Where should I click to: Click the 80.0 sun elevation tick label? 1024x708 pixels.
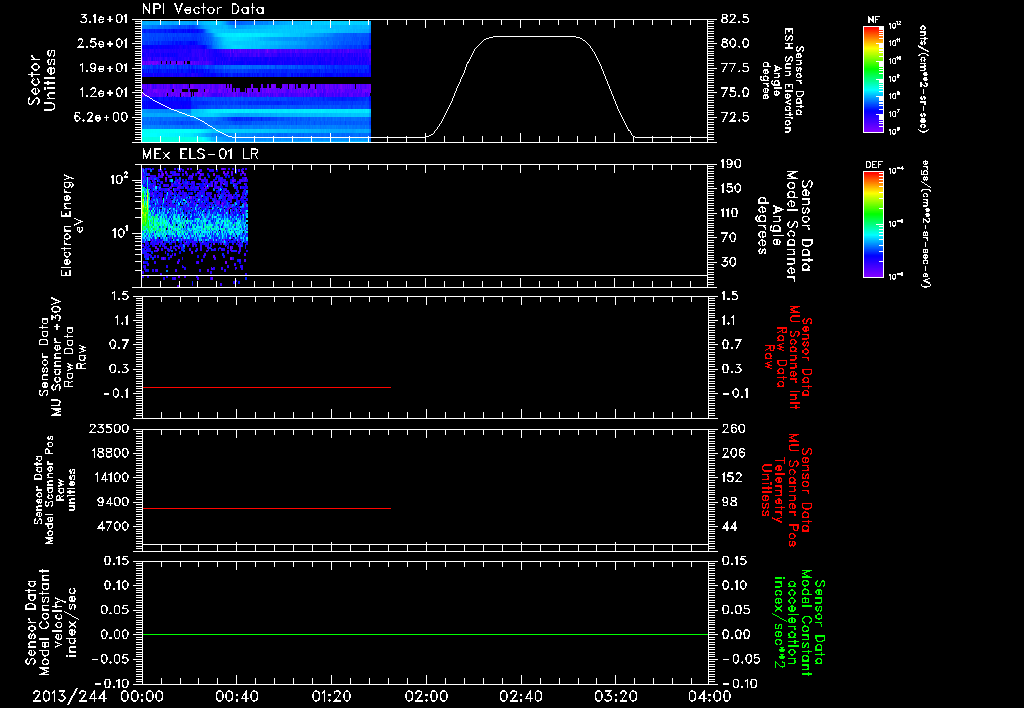(735, 43)
